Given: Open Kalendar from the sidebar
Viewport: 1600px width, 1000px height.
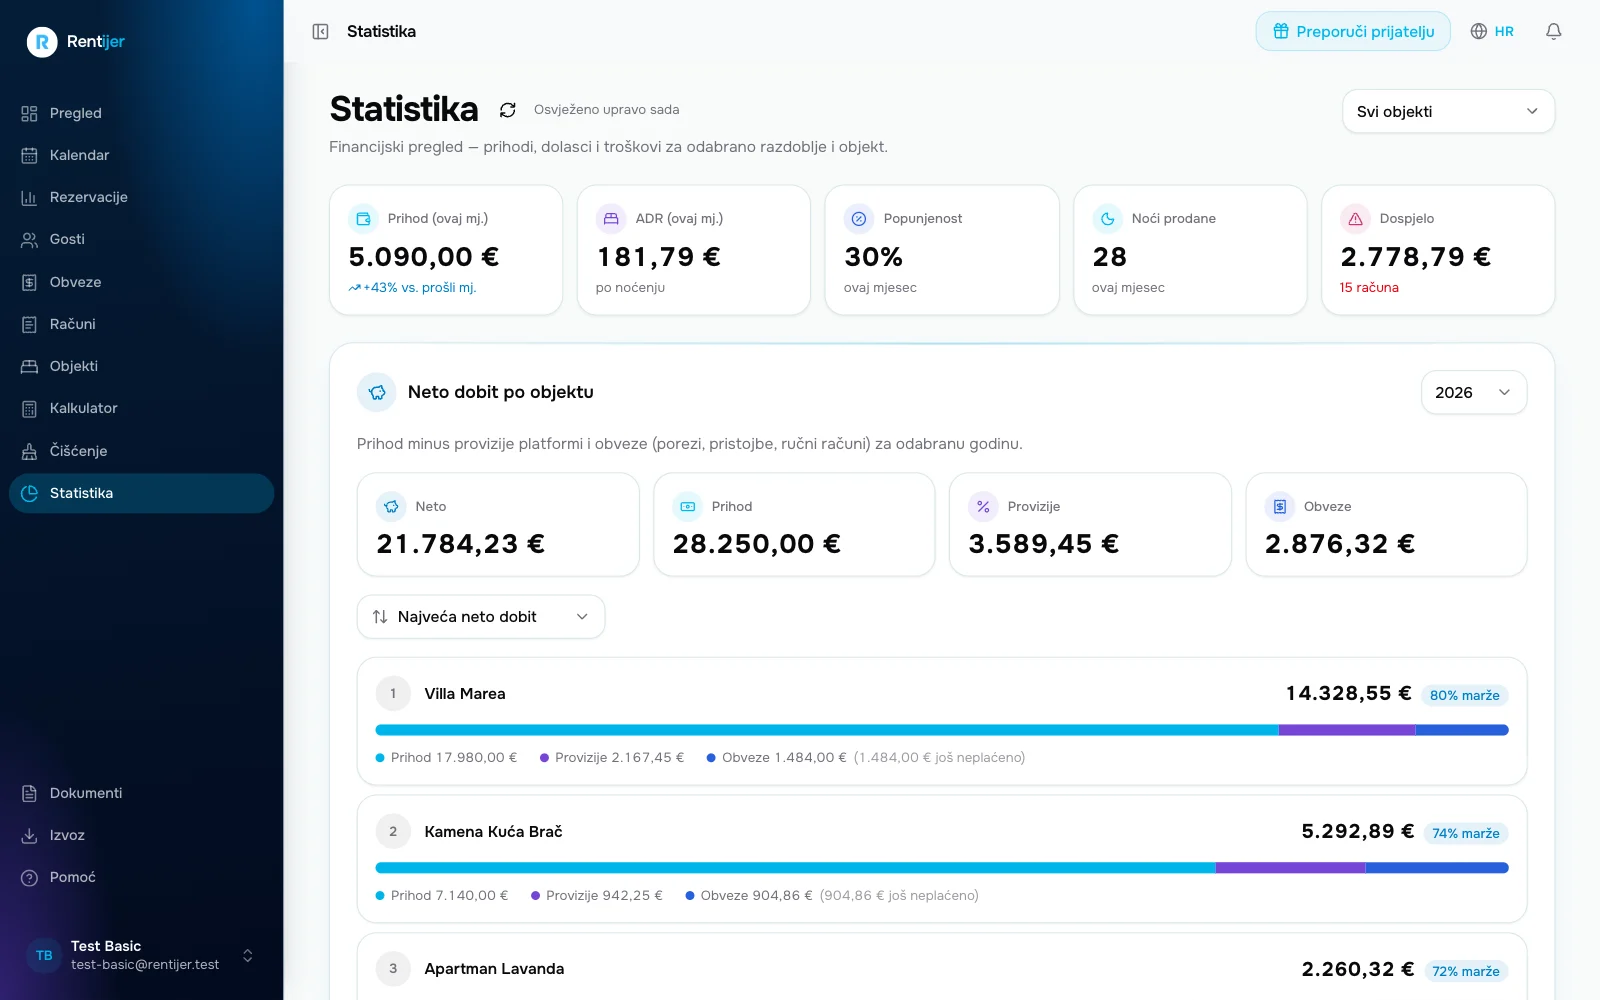Looking at the screenshot, I should (141, 155).
